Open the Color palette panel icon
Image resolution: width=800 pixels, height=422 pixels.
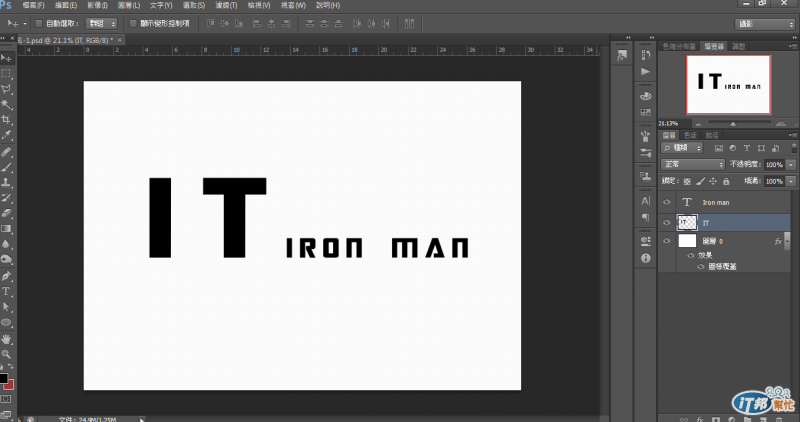tap(645, 96)
